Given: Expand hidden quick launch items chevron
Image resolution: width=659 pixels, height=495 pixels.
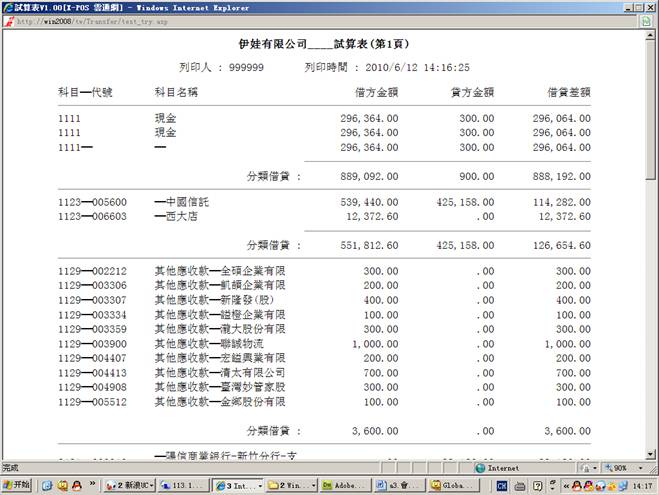Looking at the screenshot, I should point(91,485).
